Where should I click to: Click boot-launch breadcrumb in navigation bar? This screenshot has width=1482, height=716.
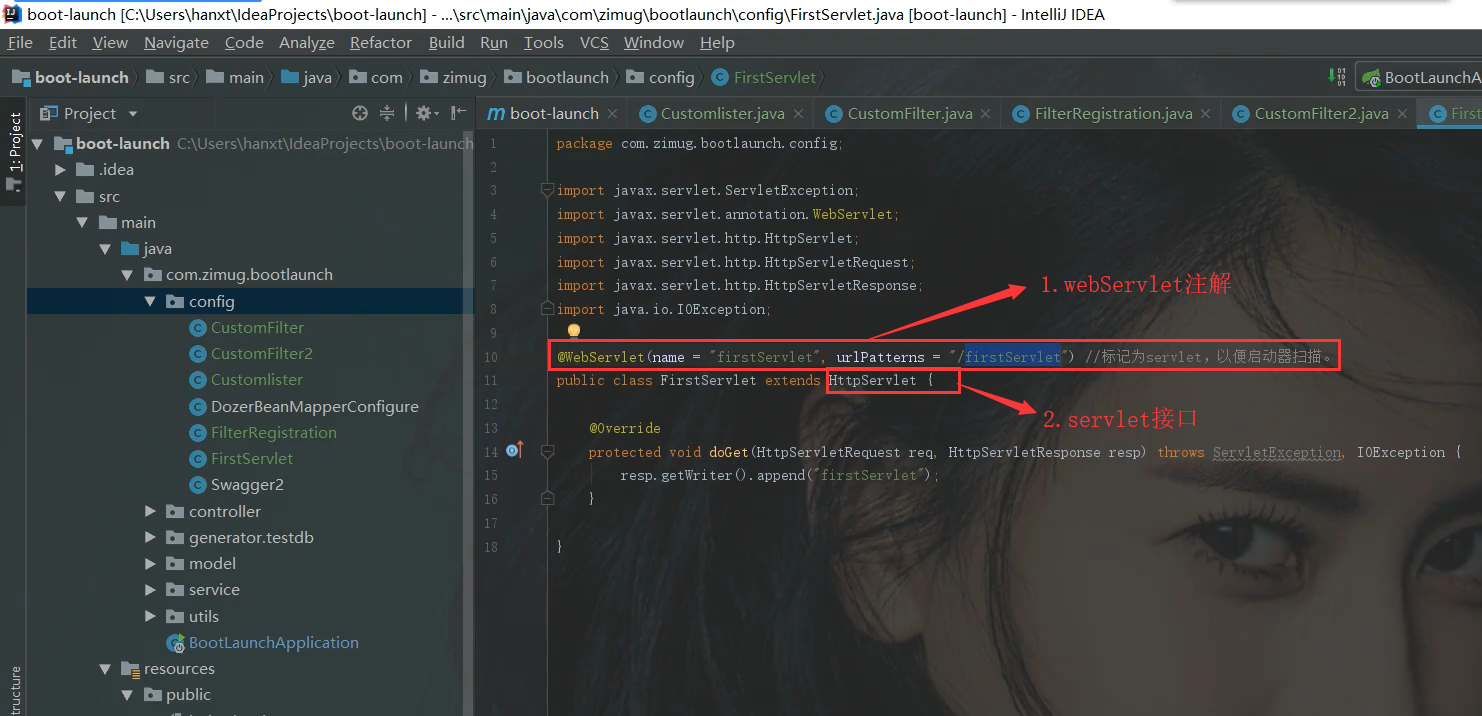pyautogui.click(x=71, y=78)
